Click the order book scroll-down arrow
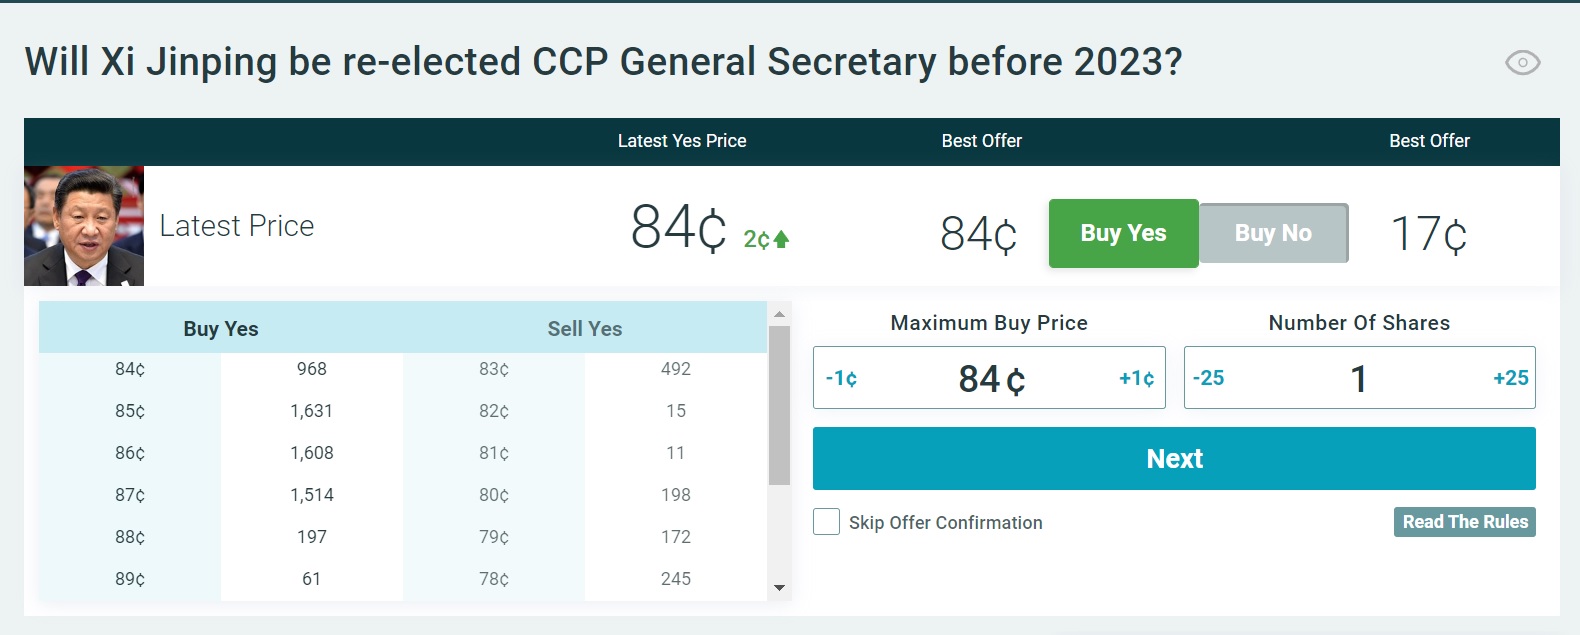 pos(779,588)
